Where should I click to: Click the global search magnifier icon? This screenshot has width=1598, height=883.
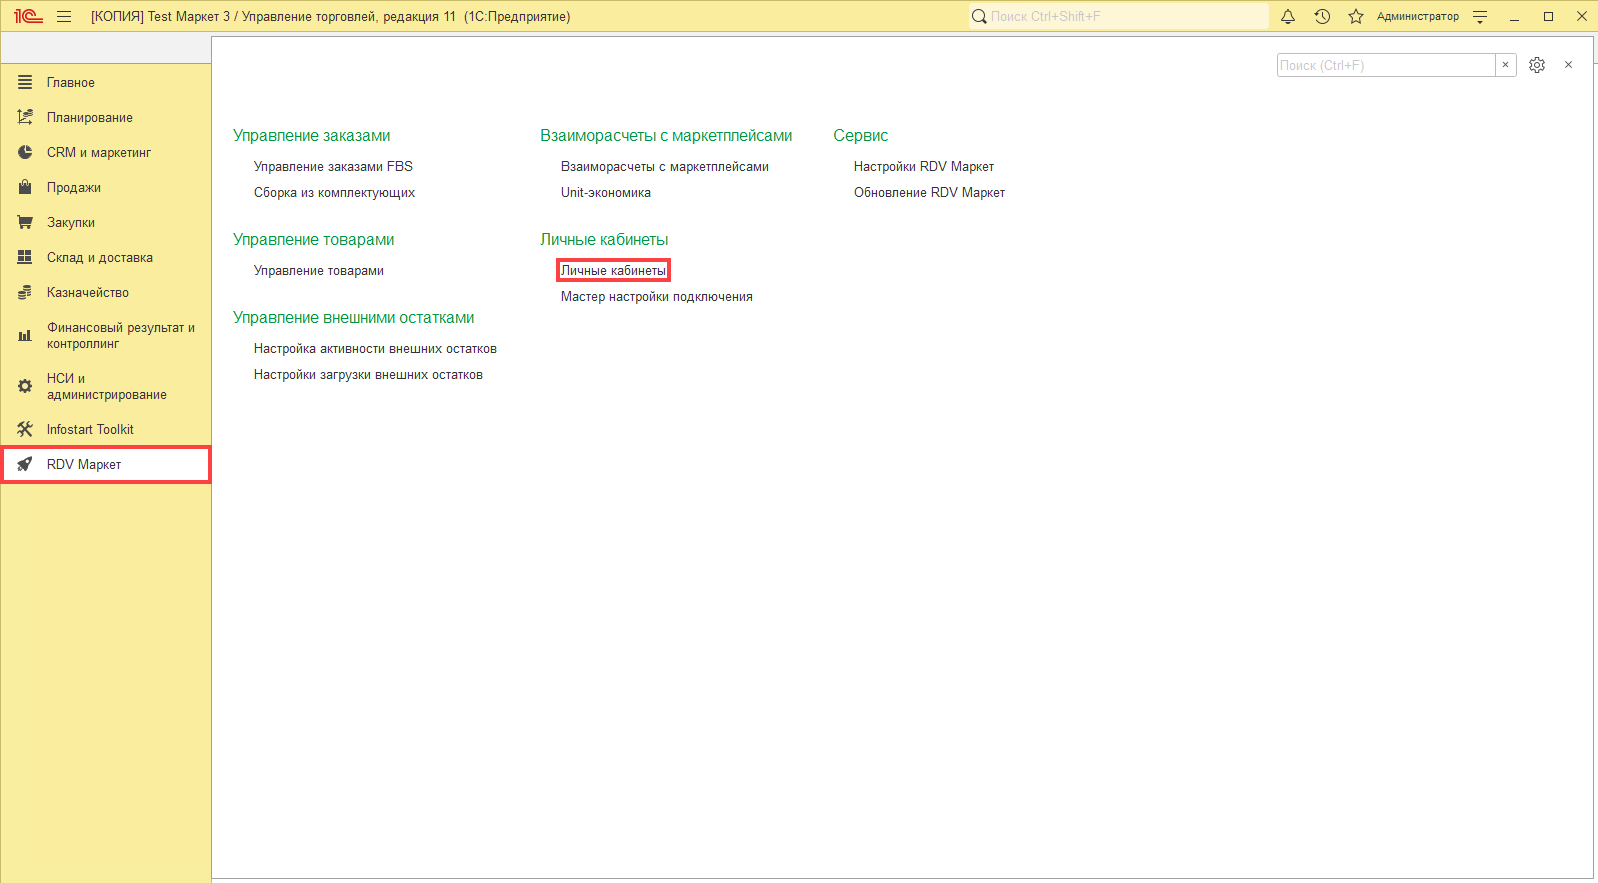[979, 16]
